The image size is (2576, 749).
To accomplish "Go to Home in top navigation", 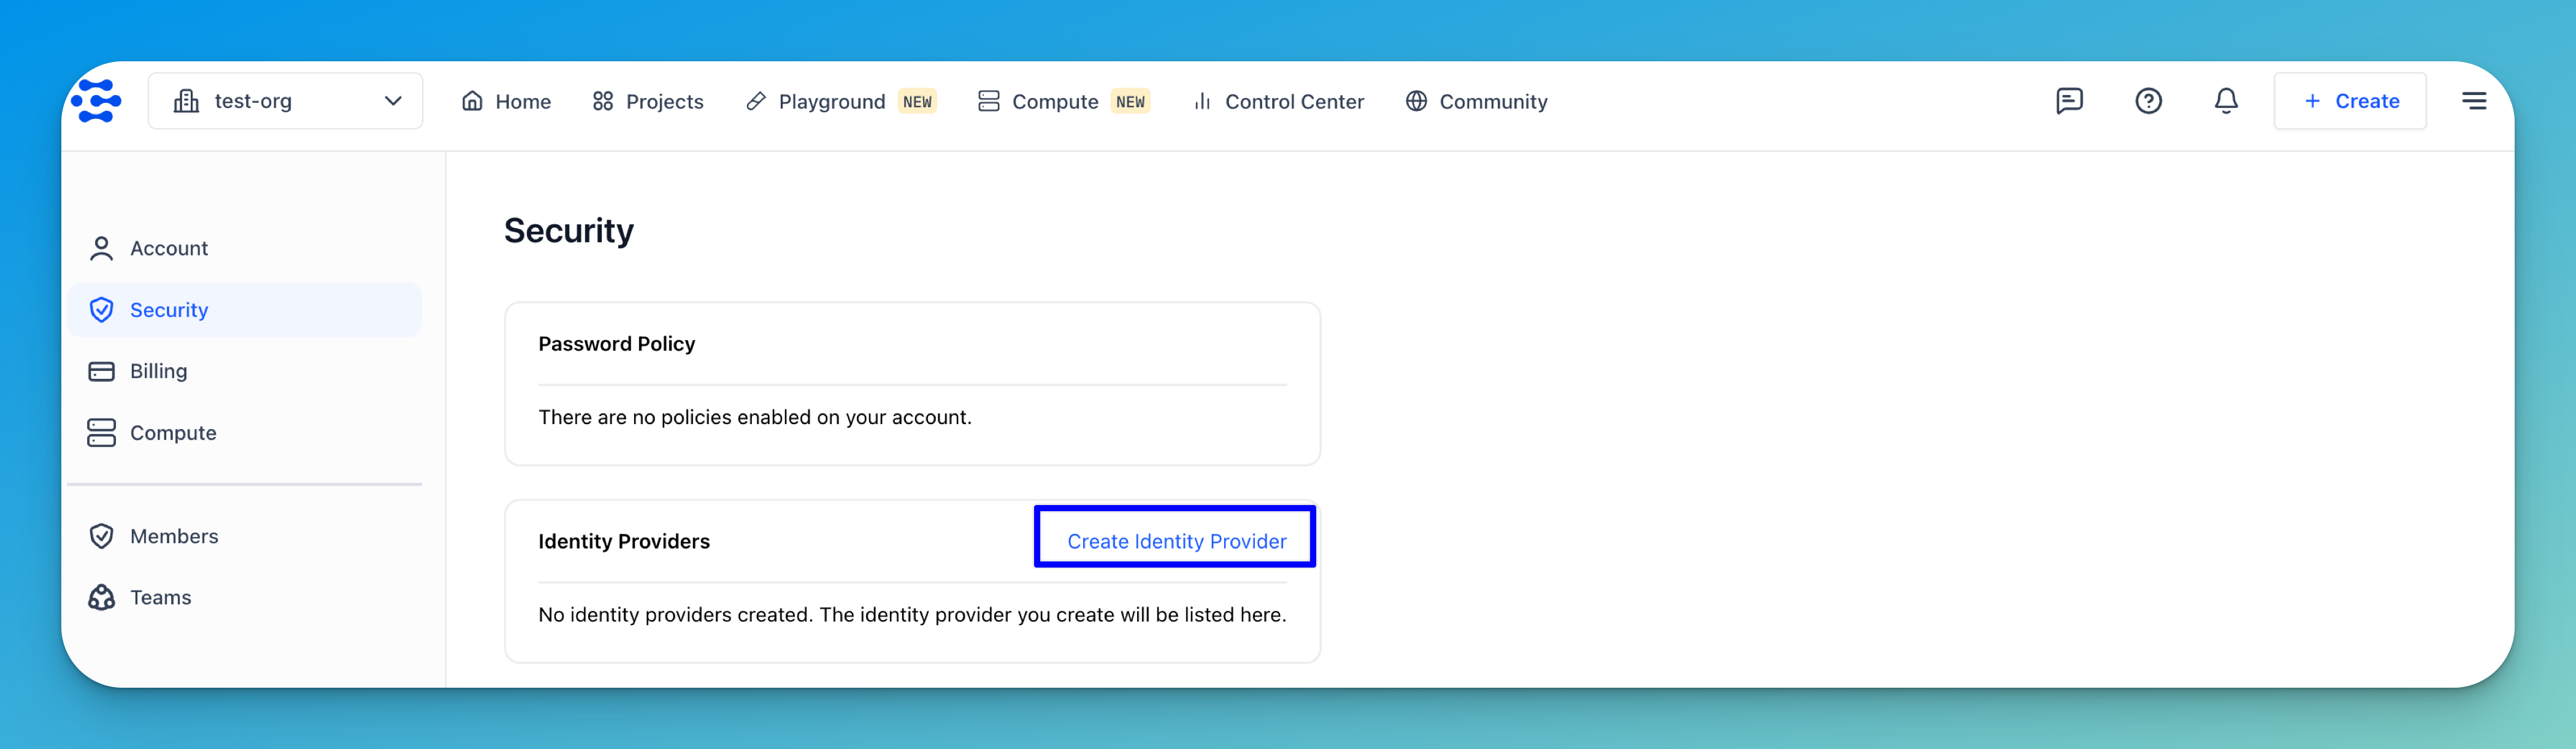I will click(506, 101).
